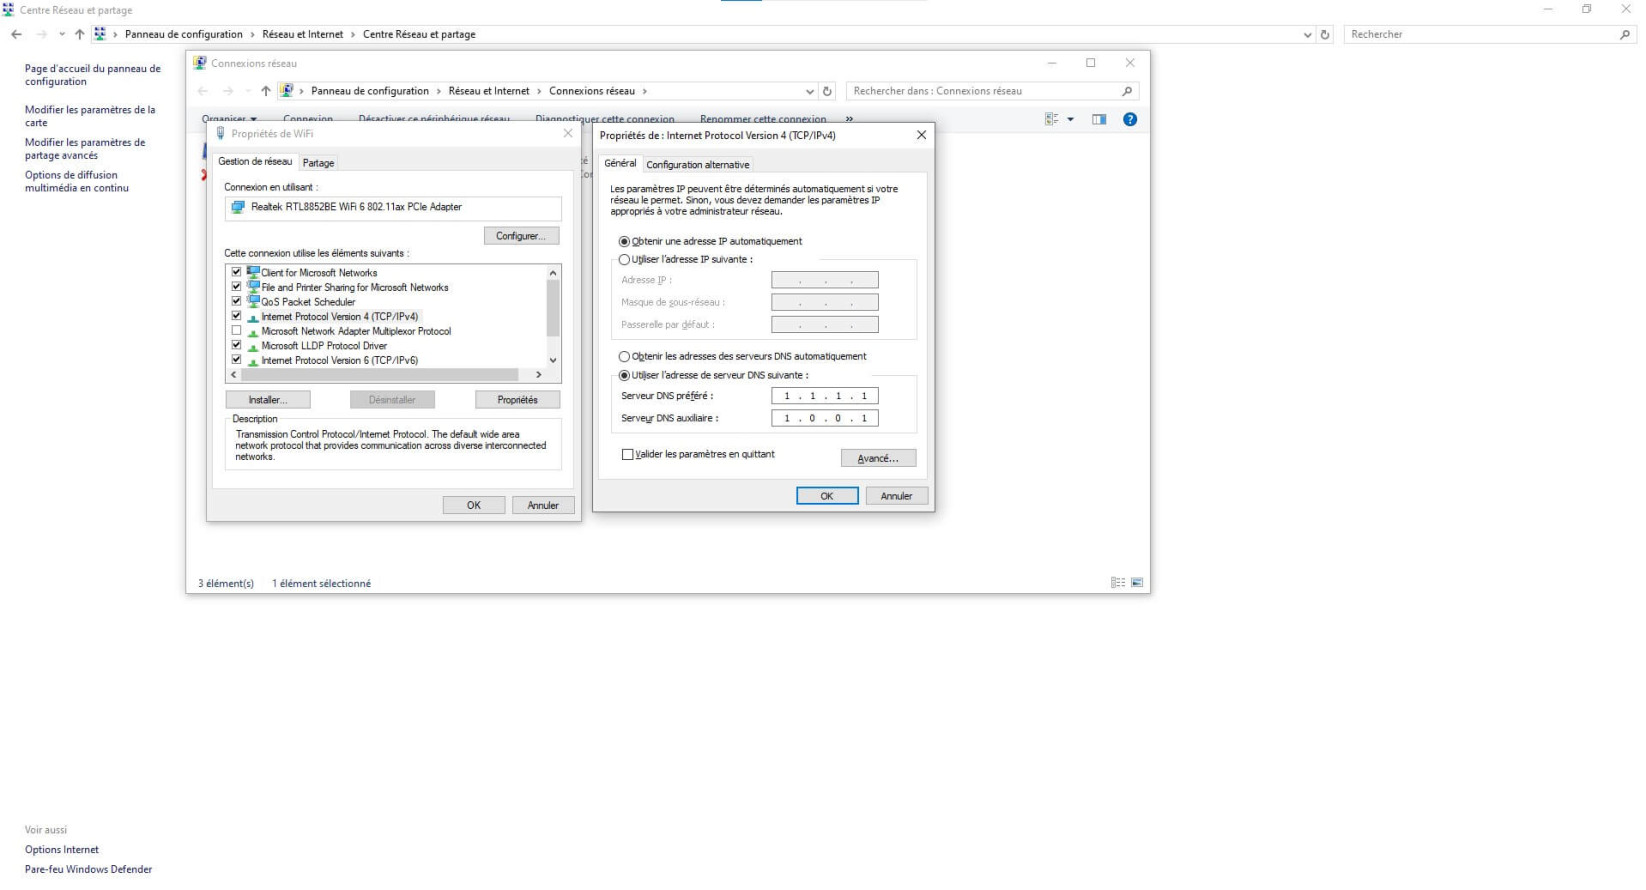This screenshot has height=890, width=1646.
Task: Confirm OK in the IPv4 properties dialog
Action: coord(827,496)
